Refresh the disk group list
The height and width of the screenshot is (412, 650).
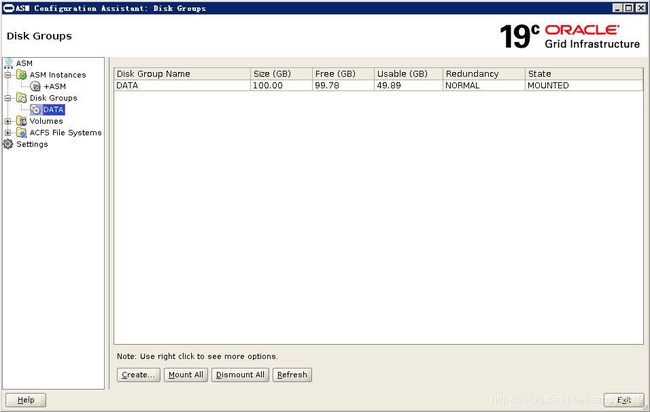tap(292, 375)
